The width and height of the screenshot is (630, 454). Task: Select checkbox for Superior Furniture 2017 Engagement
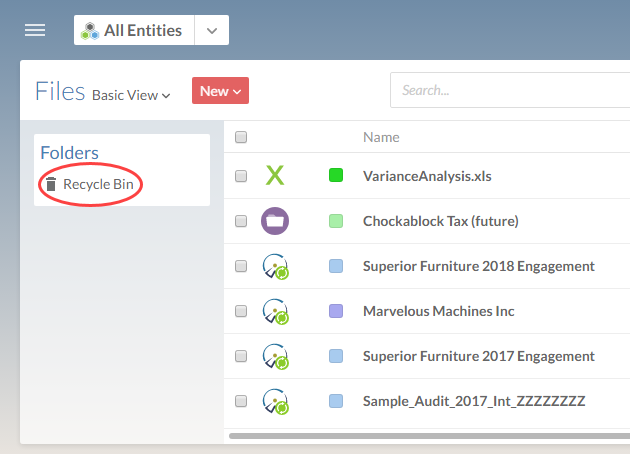coord(241,356)
